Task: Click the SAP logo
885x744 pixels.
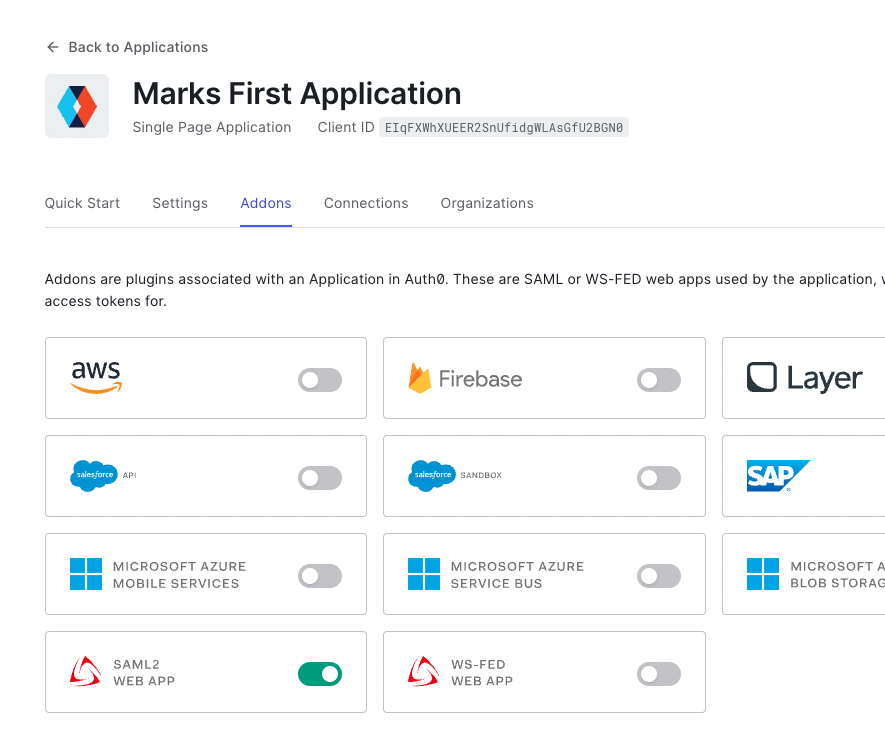Action: (778, 476)
